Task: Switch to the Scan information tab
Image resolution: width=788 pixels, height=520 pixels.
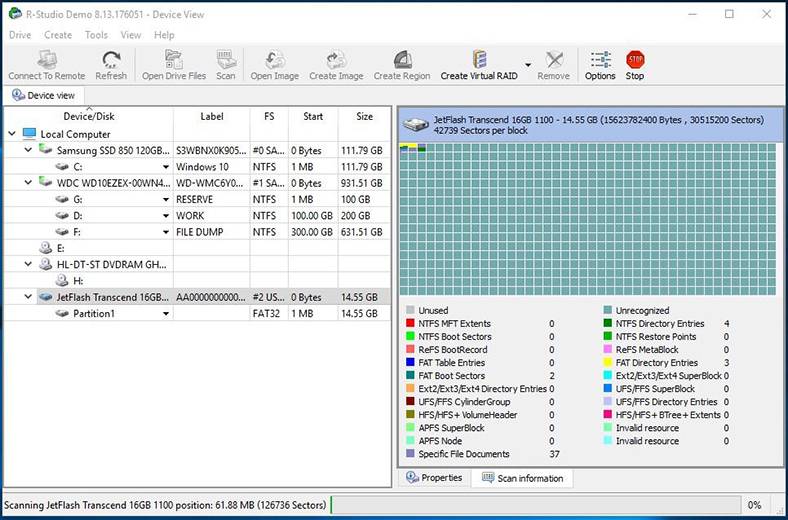Action: (x=523, y=478)
